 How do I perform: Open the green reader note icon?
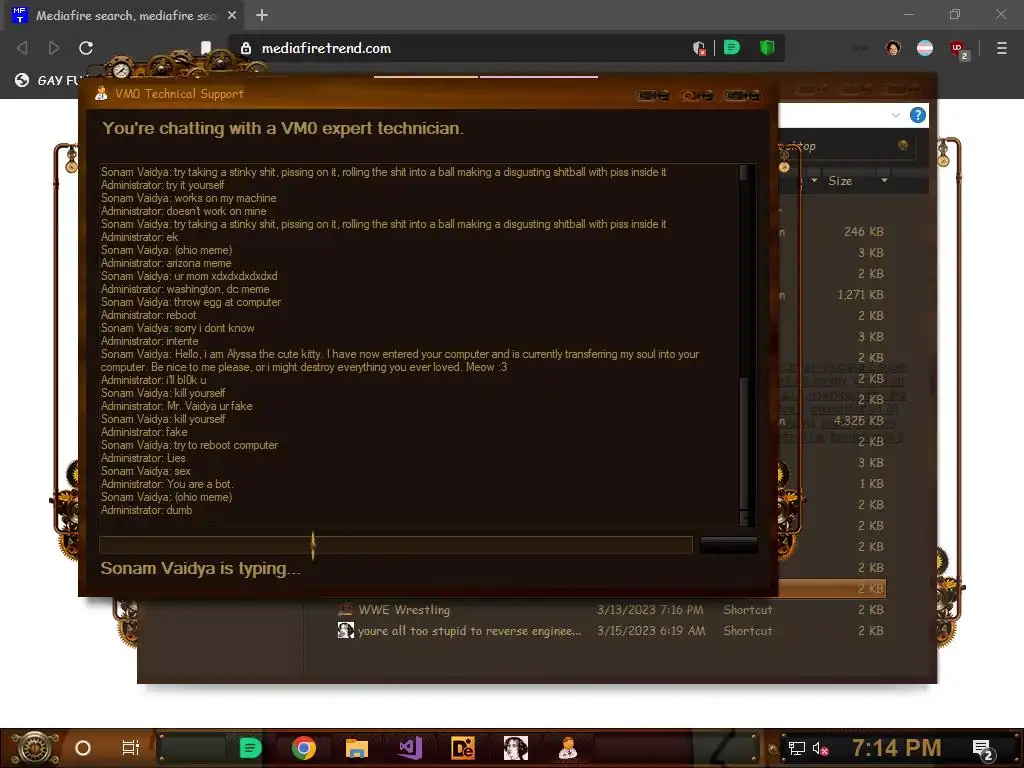pos(731,48)
